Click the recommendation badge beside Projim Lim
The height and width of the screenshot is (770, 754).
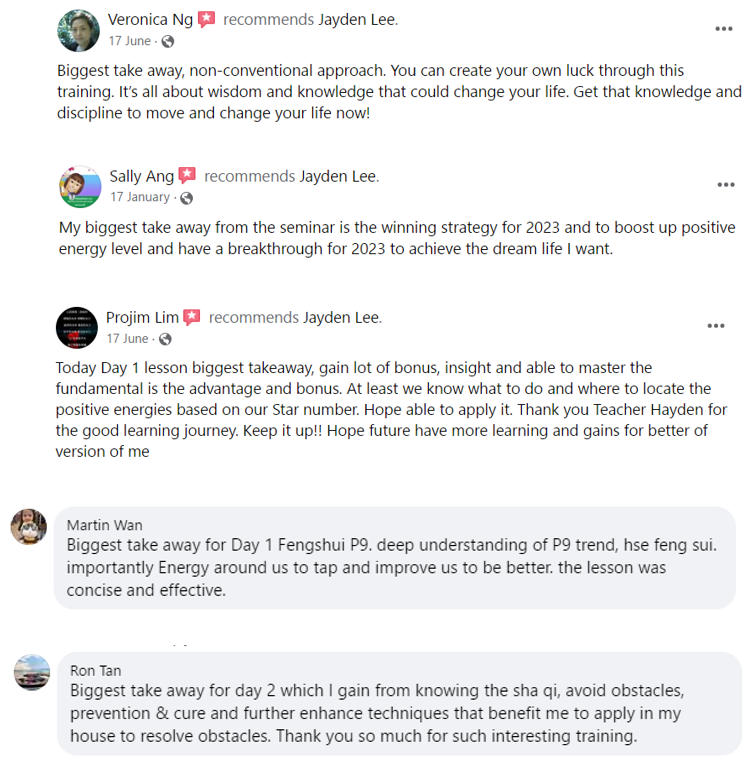192,318
